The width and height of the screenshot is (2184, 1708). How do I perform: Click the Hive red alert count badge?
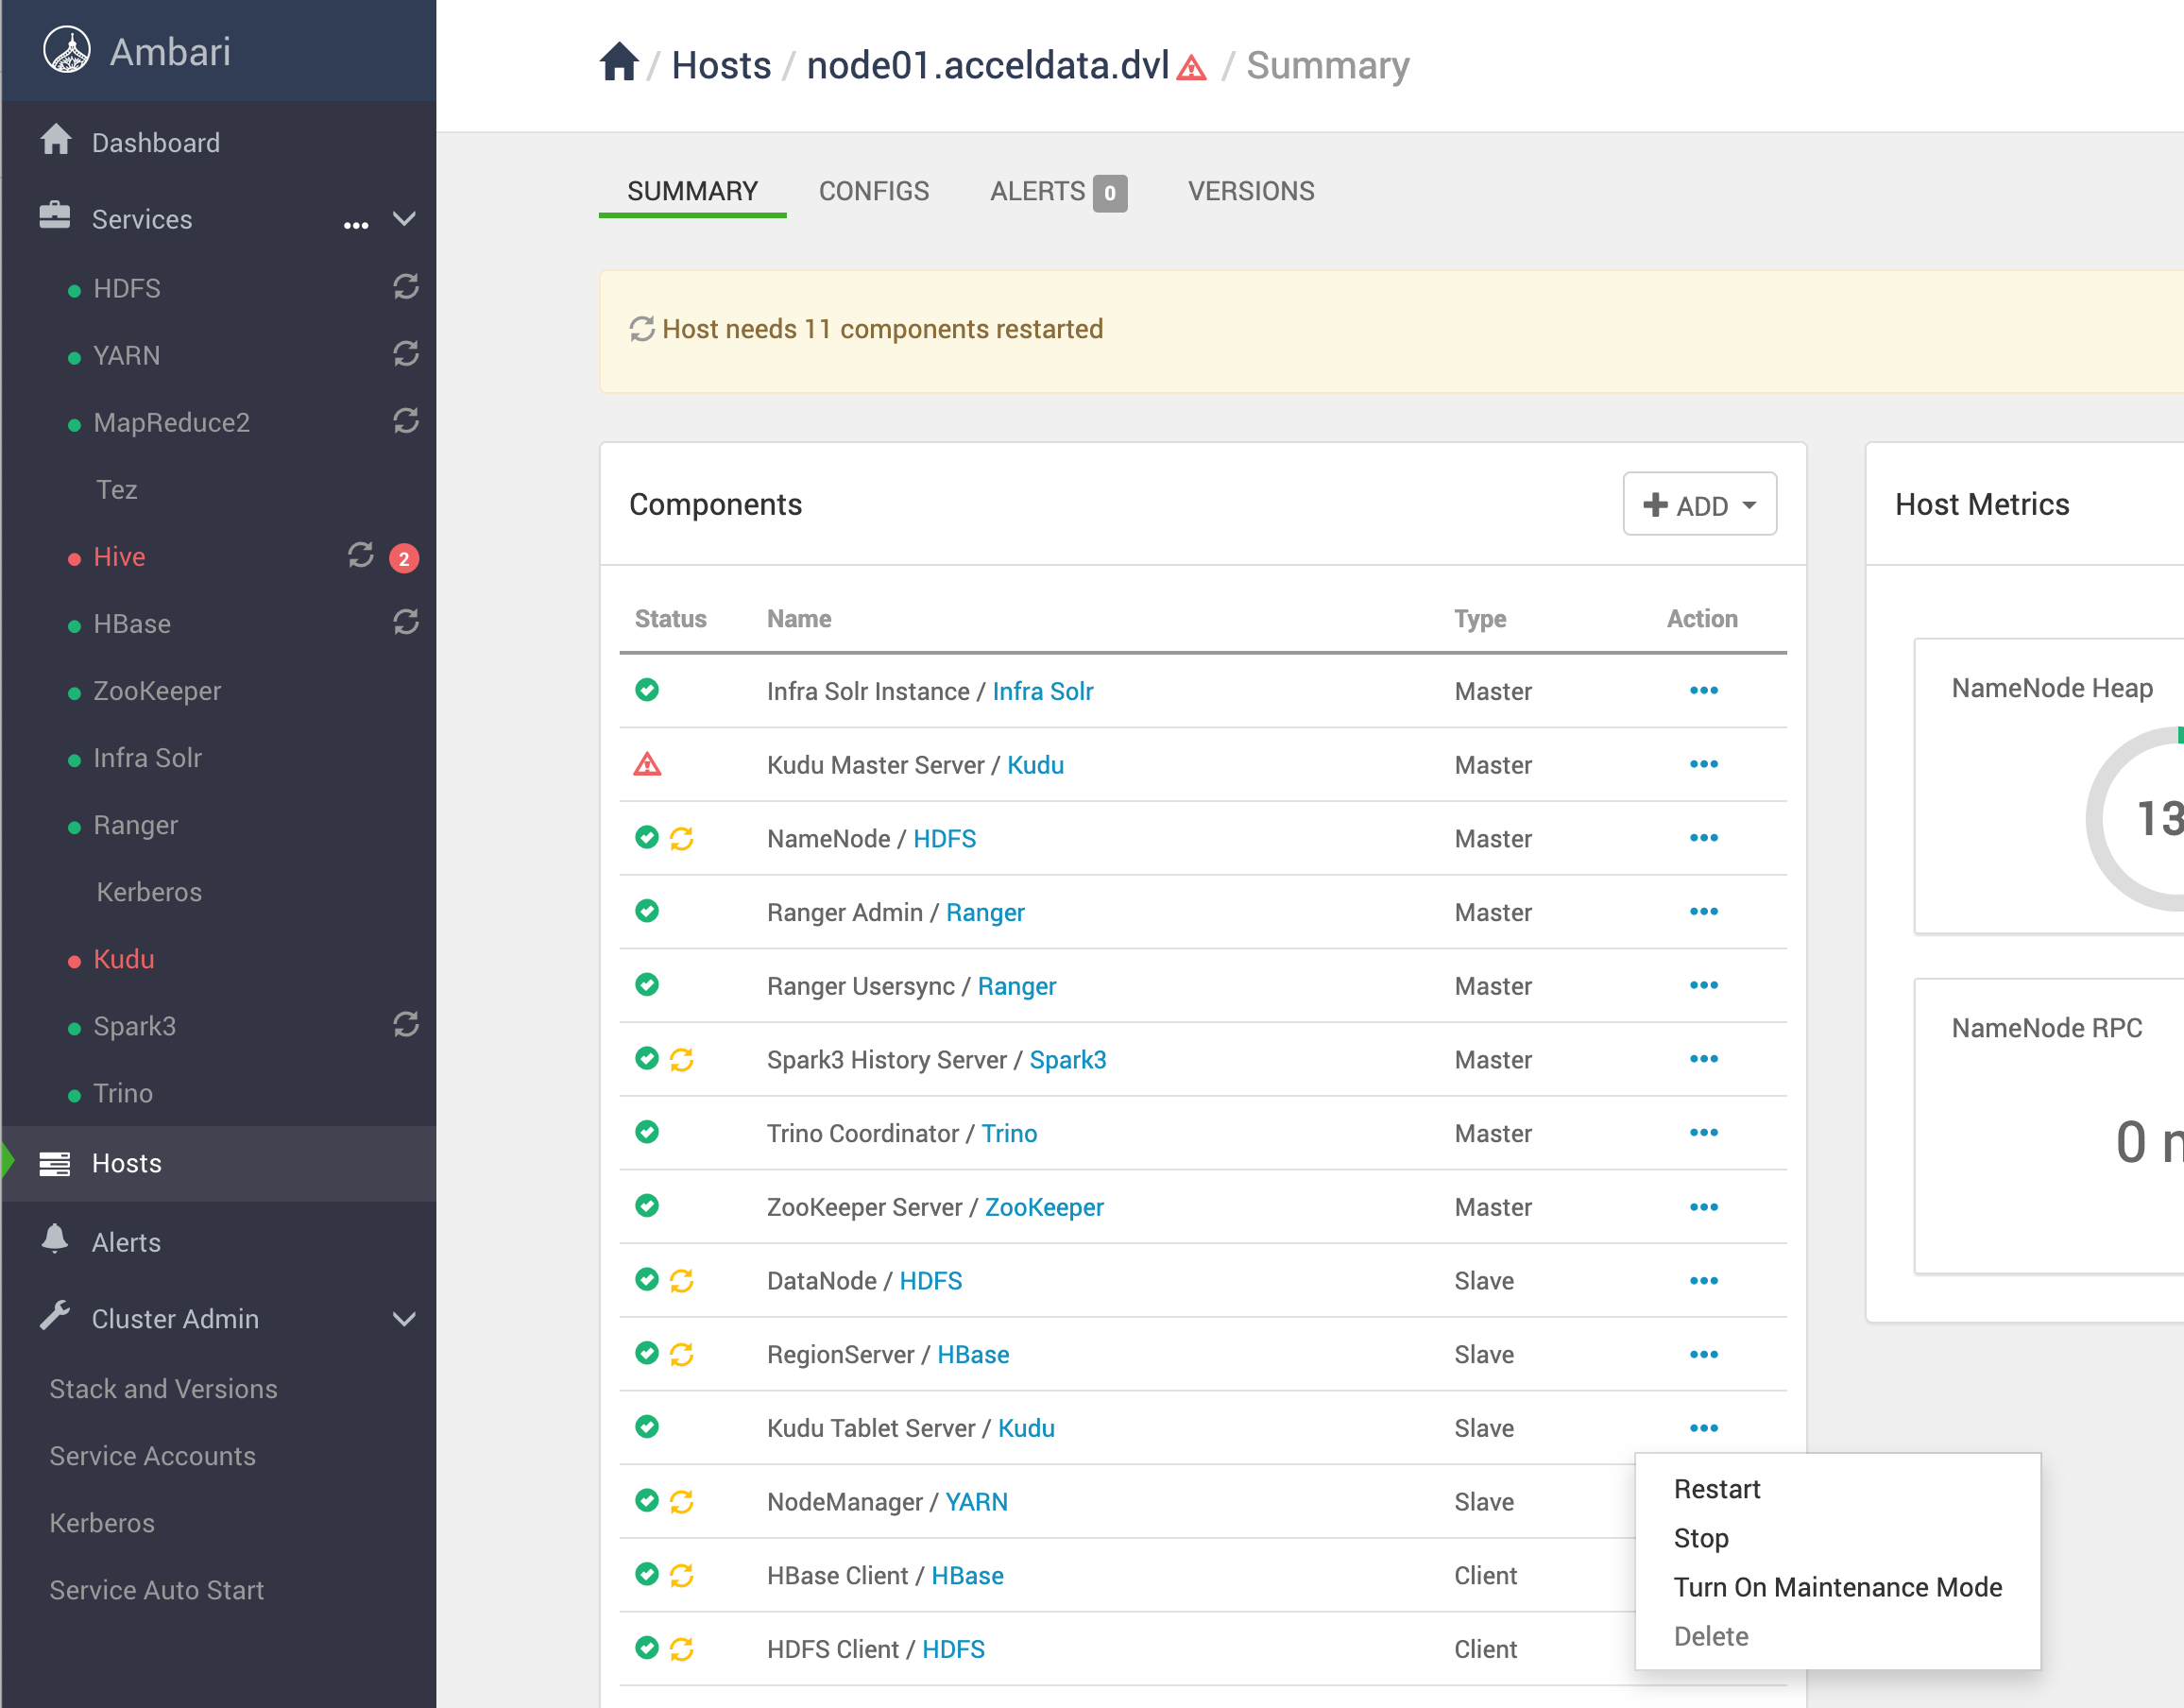pyautogui.click(x=404, y=558)
